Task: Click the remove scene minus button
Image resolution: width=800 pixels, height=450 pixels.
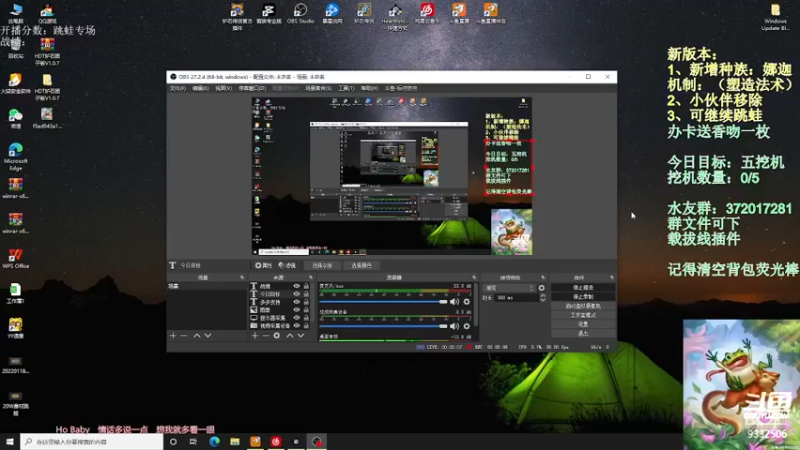Action: point(184,336)
